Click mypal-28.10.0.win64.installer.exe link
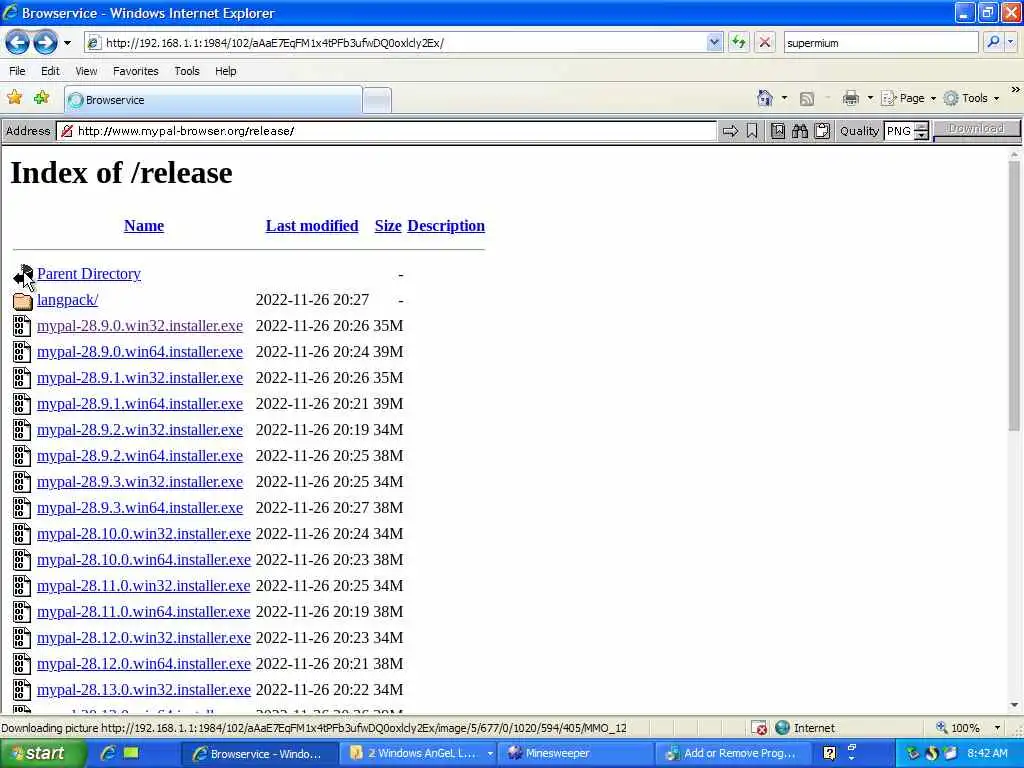The width and height of the screenshot is (1024, 768). (x=144, y=560)
